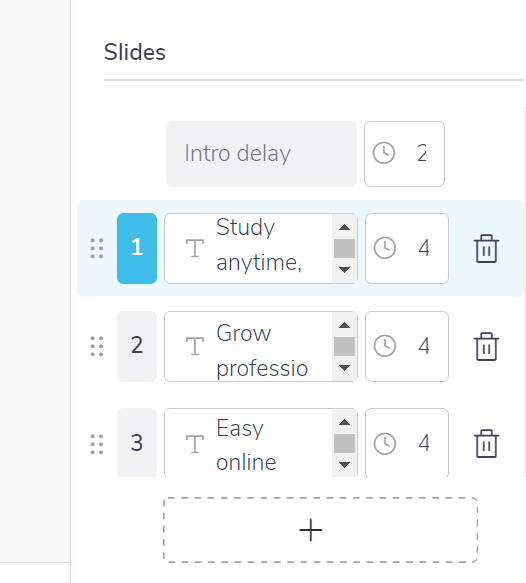Select slide number 3 badge
The height and width of the screenshot is (583, 526).
click(x=137, y=442)
